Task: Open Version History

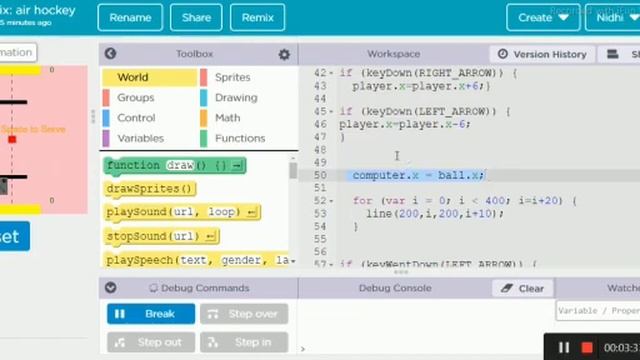Action: pyautogui.click(x=543, y=54)
